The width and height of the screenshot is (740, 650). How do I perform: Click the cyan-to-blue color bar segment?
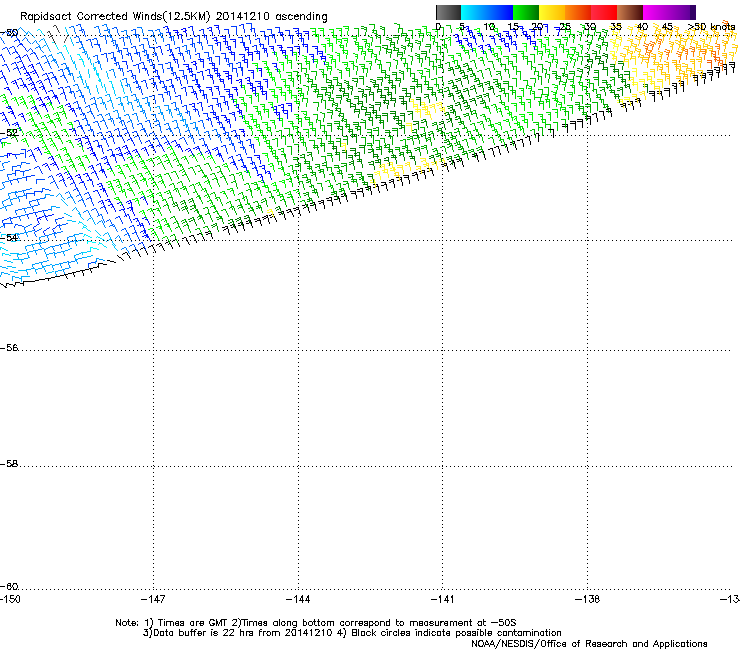[x=487, y=12]
